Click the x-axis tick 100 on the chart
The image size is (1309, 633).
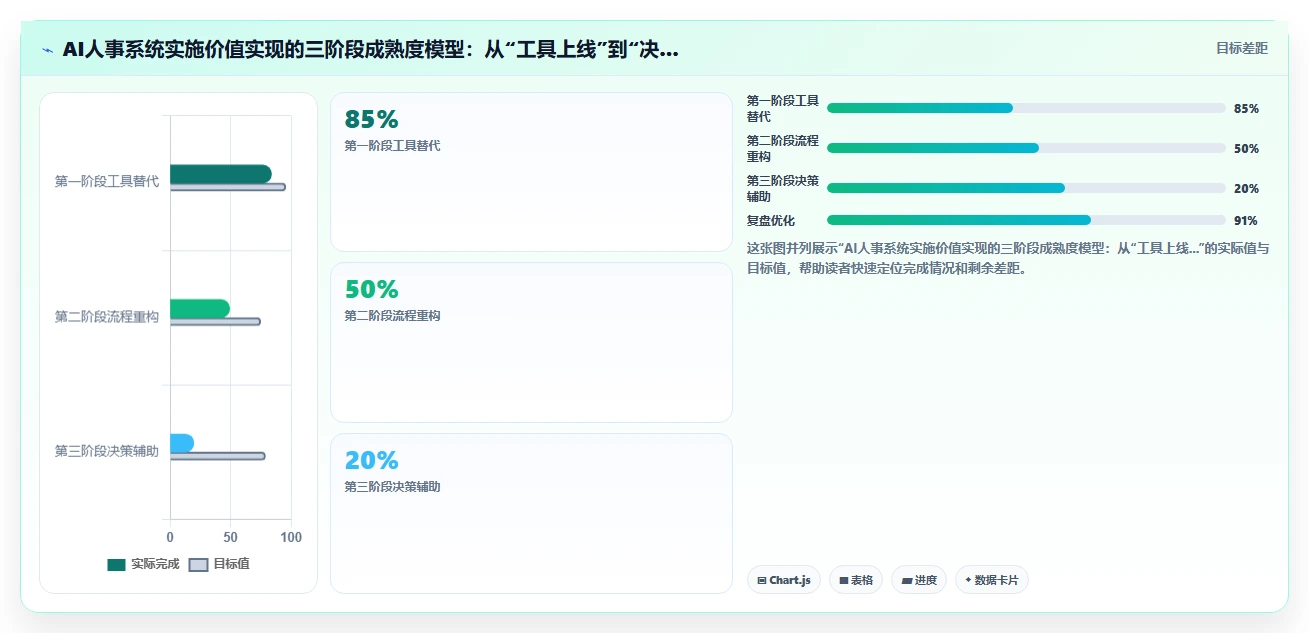[291, 538]
